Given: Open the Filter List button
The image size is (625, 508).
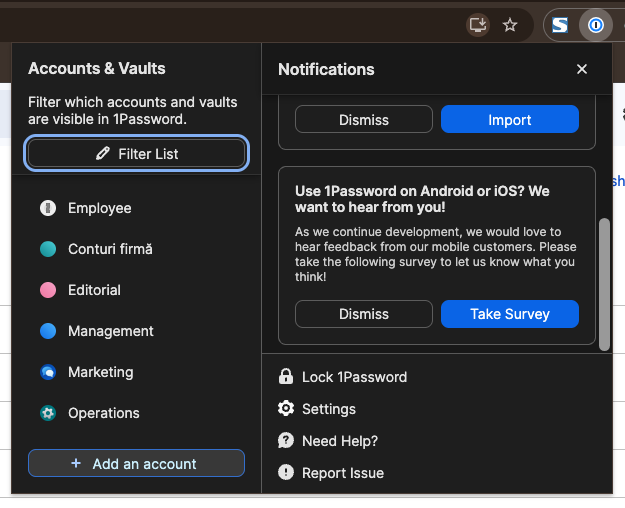Looking at the screenshot, I should [136, 154].
